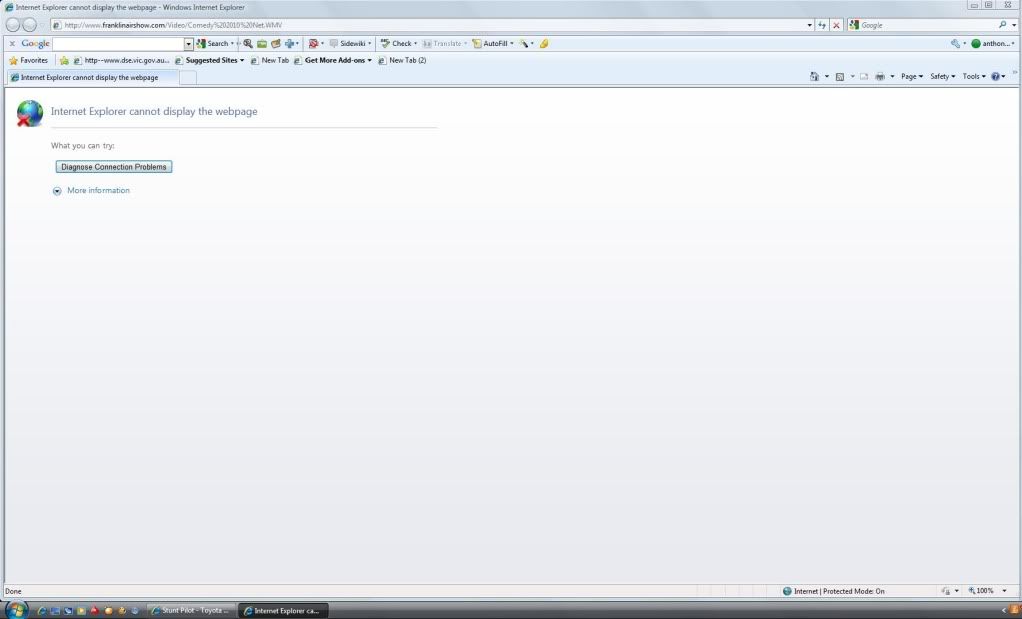Open the Suggested Sites favorites link
1022x619 pixels.
(214, 60)
